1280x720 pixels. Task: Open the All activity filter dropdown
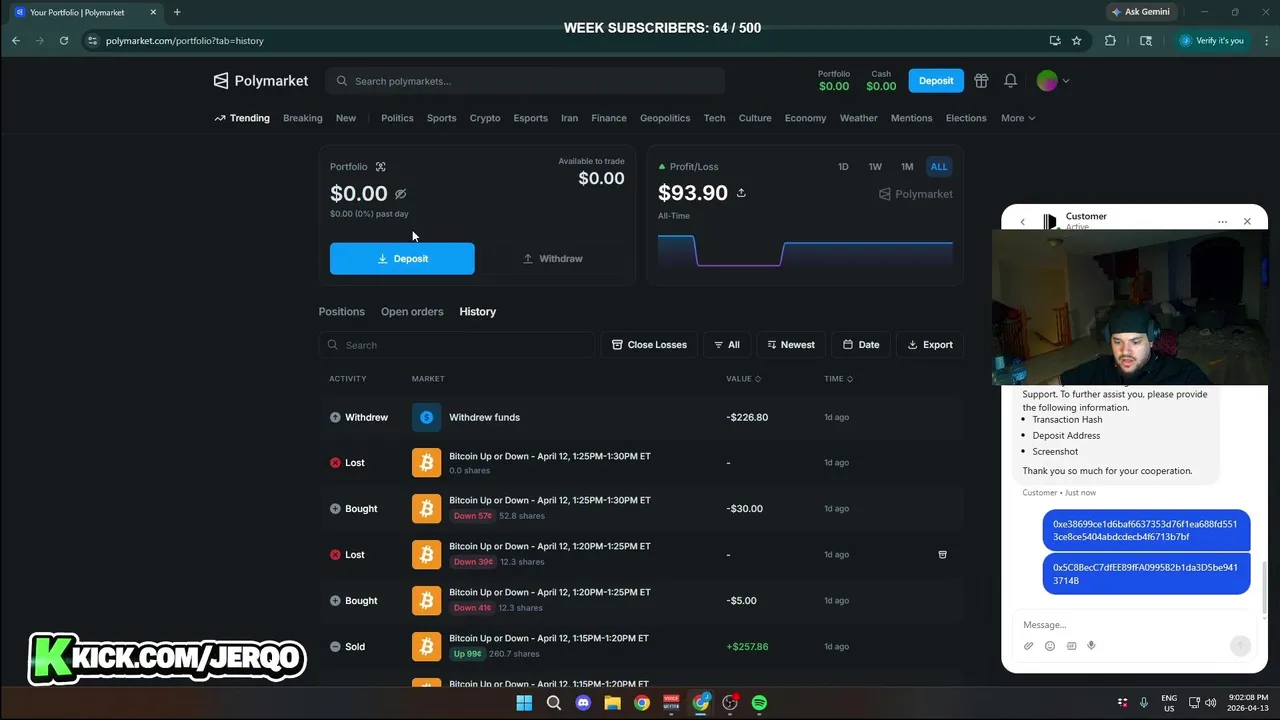tap(727, 345)
